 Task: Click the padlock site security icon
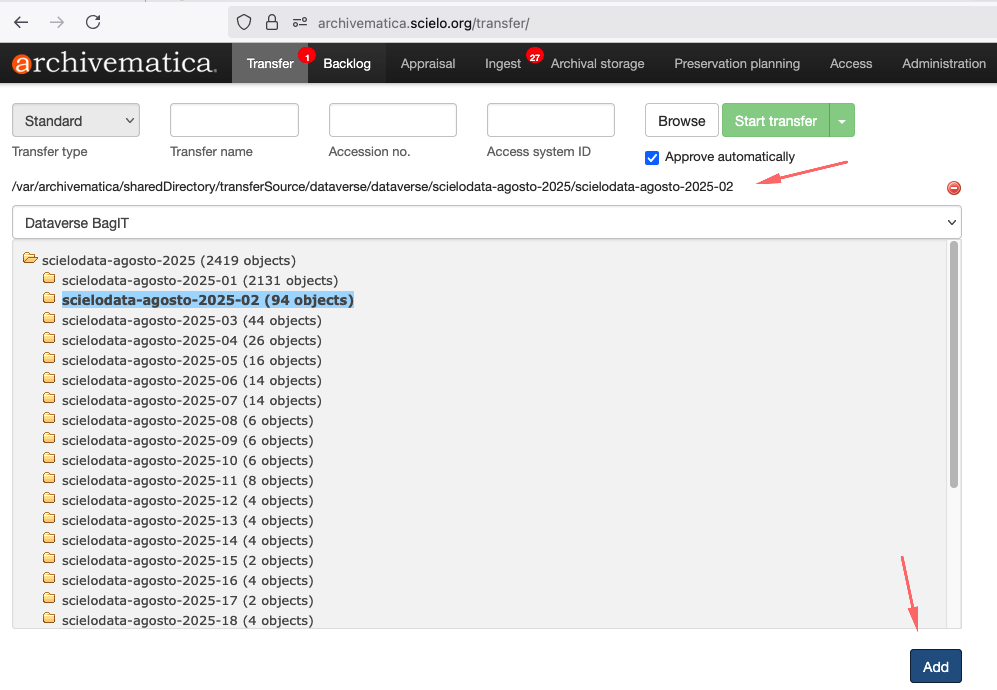272,22
